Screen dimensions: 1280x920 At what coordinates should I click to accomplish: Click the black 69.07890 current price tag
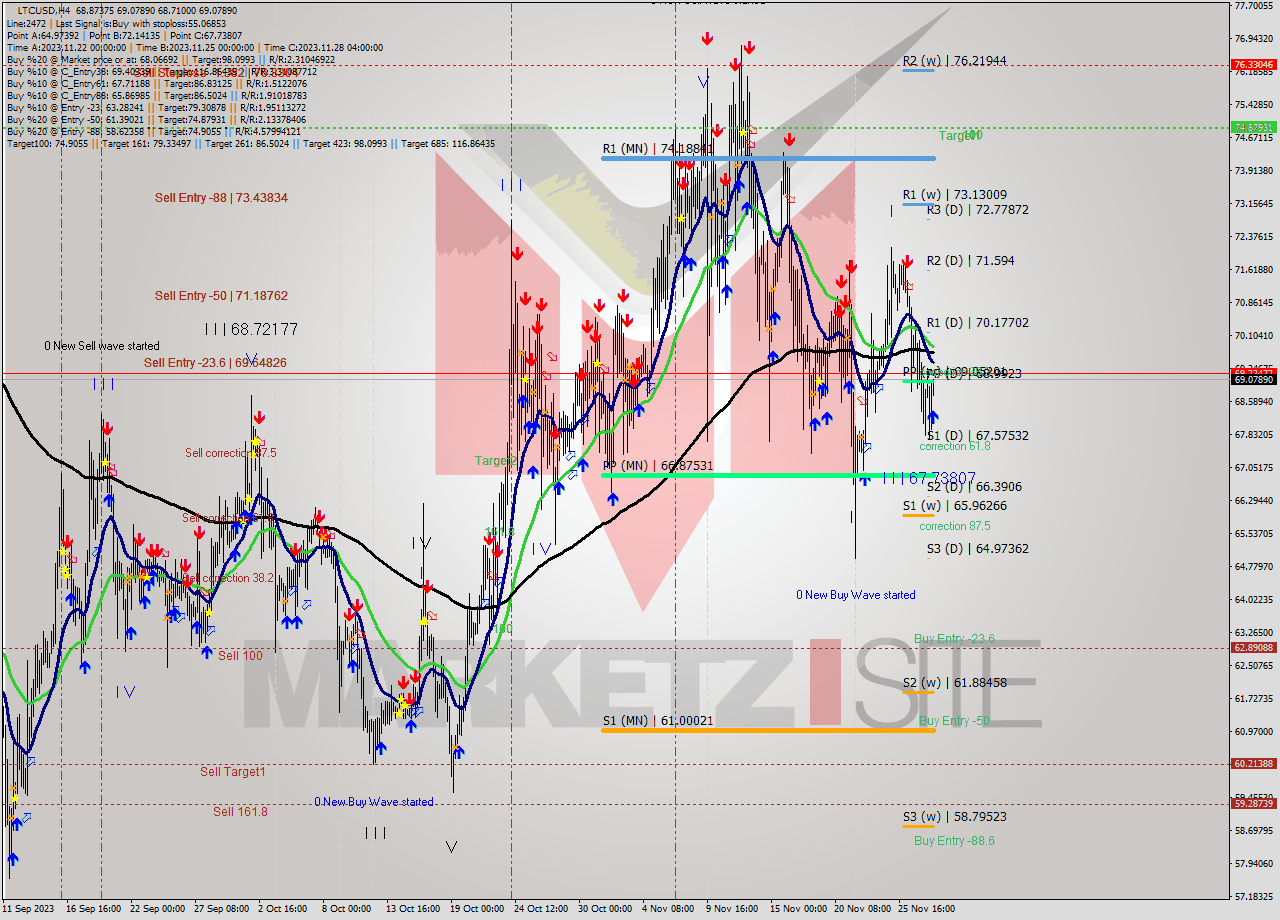point(1254,380)
